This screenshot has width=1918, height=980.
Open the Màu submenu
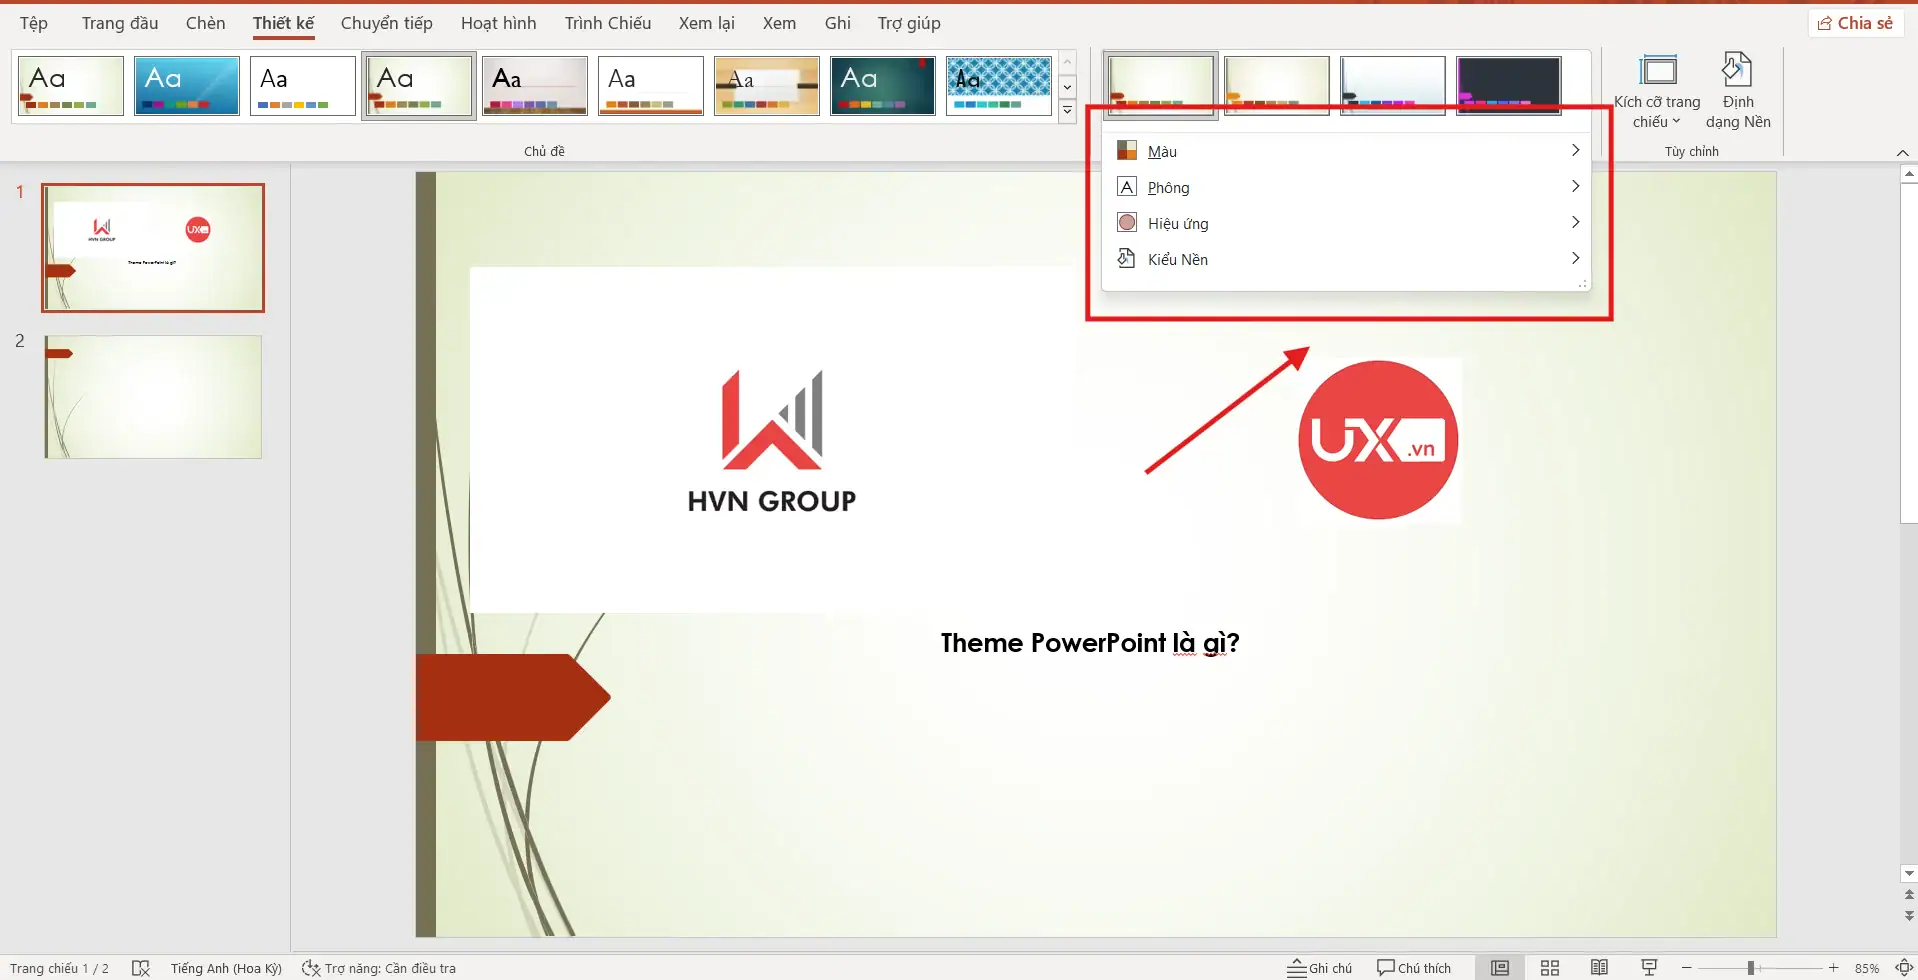1346,151
